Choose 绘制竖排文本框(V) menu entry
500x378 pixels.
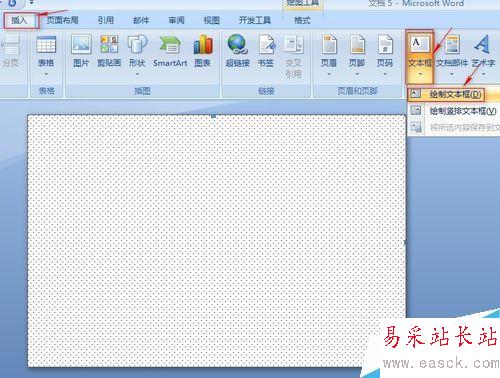coord(454,111)
